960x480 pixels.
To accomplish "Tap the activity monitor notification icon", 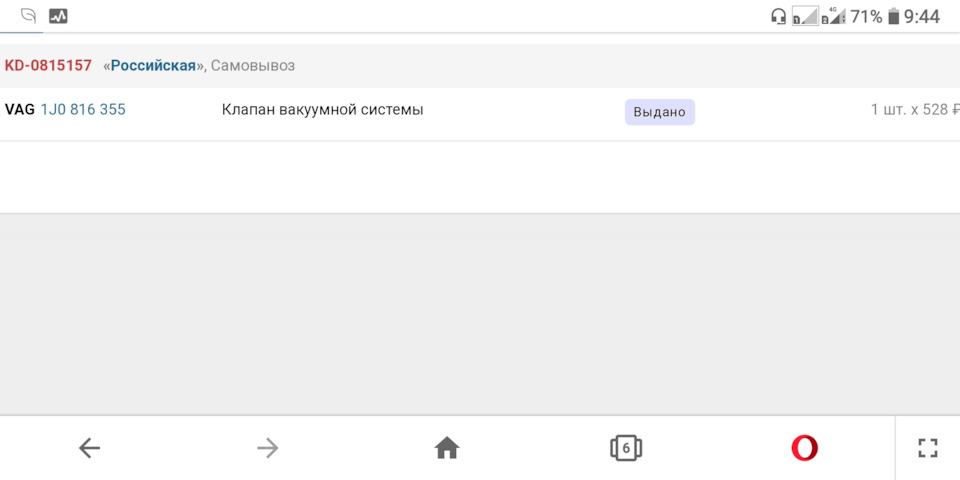I will 58,16.
